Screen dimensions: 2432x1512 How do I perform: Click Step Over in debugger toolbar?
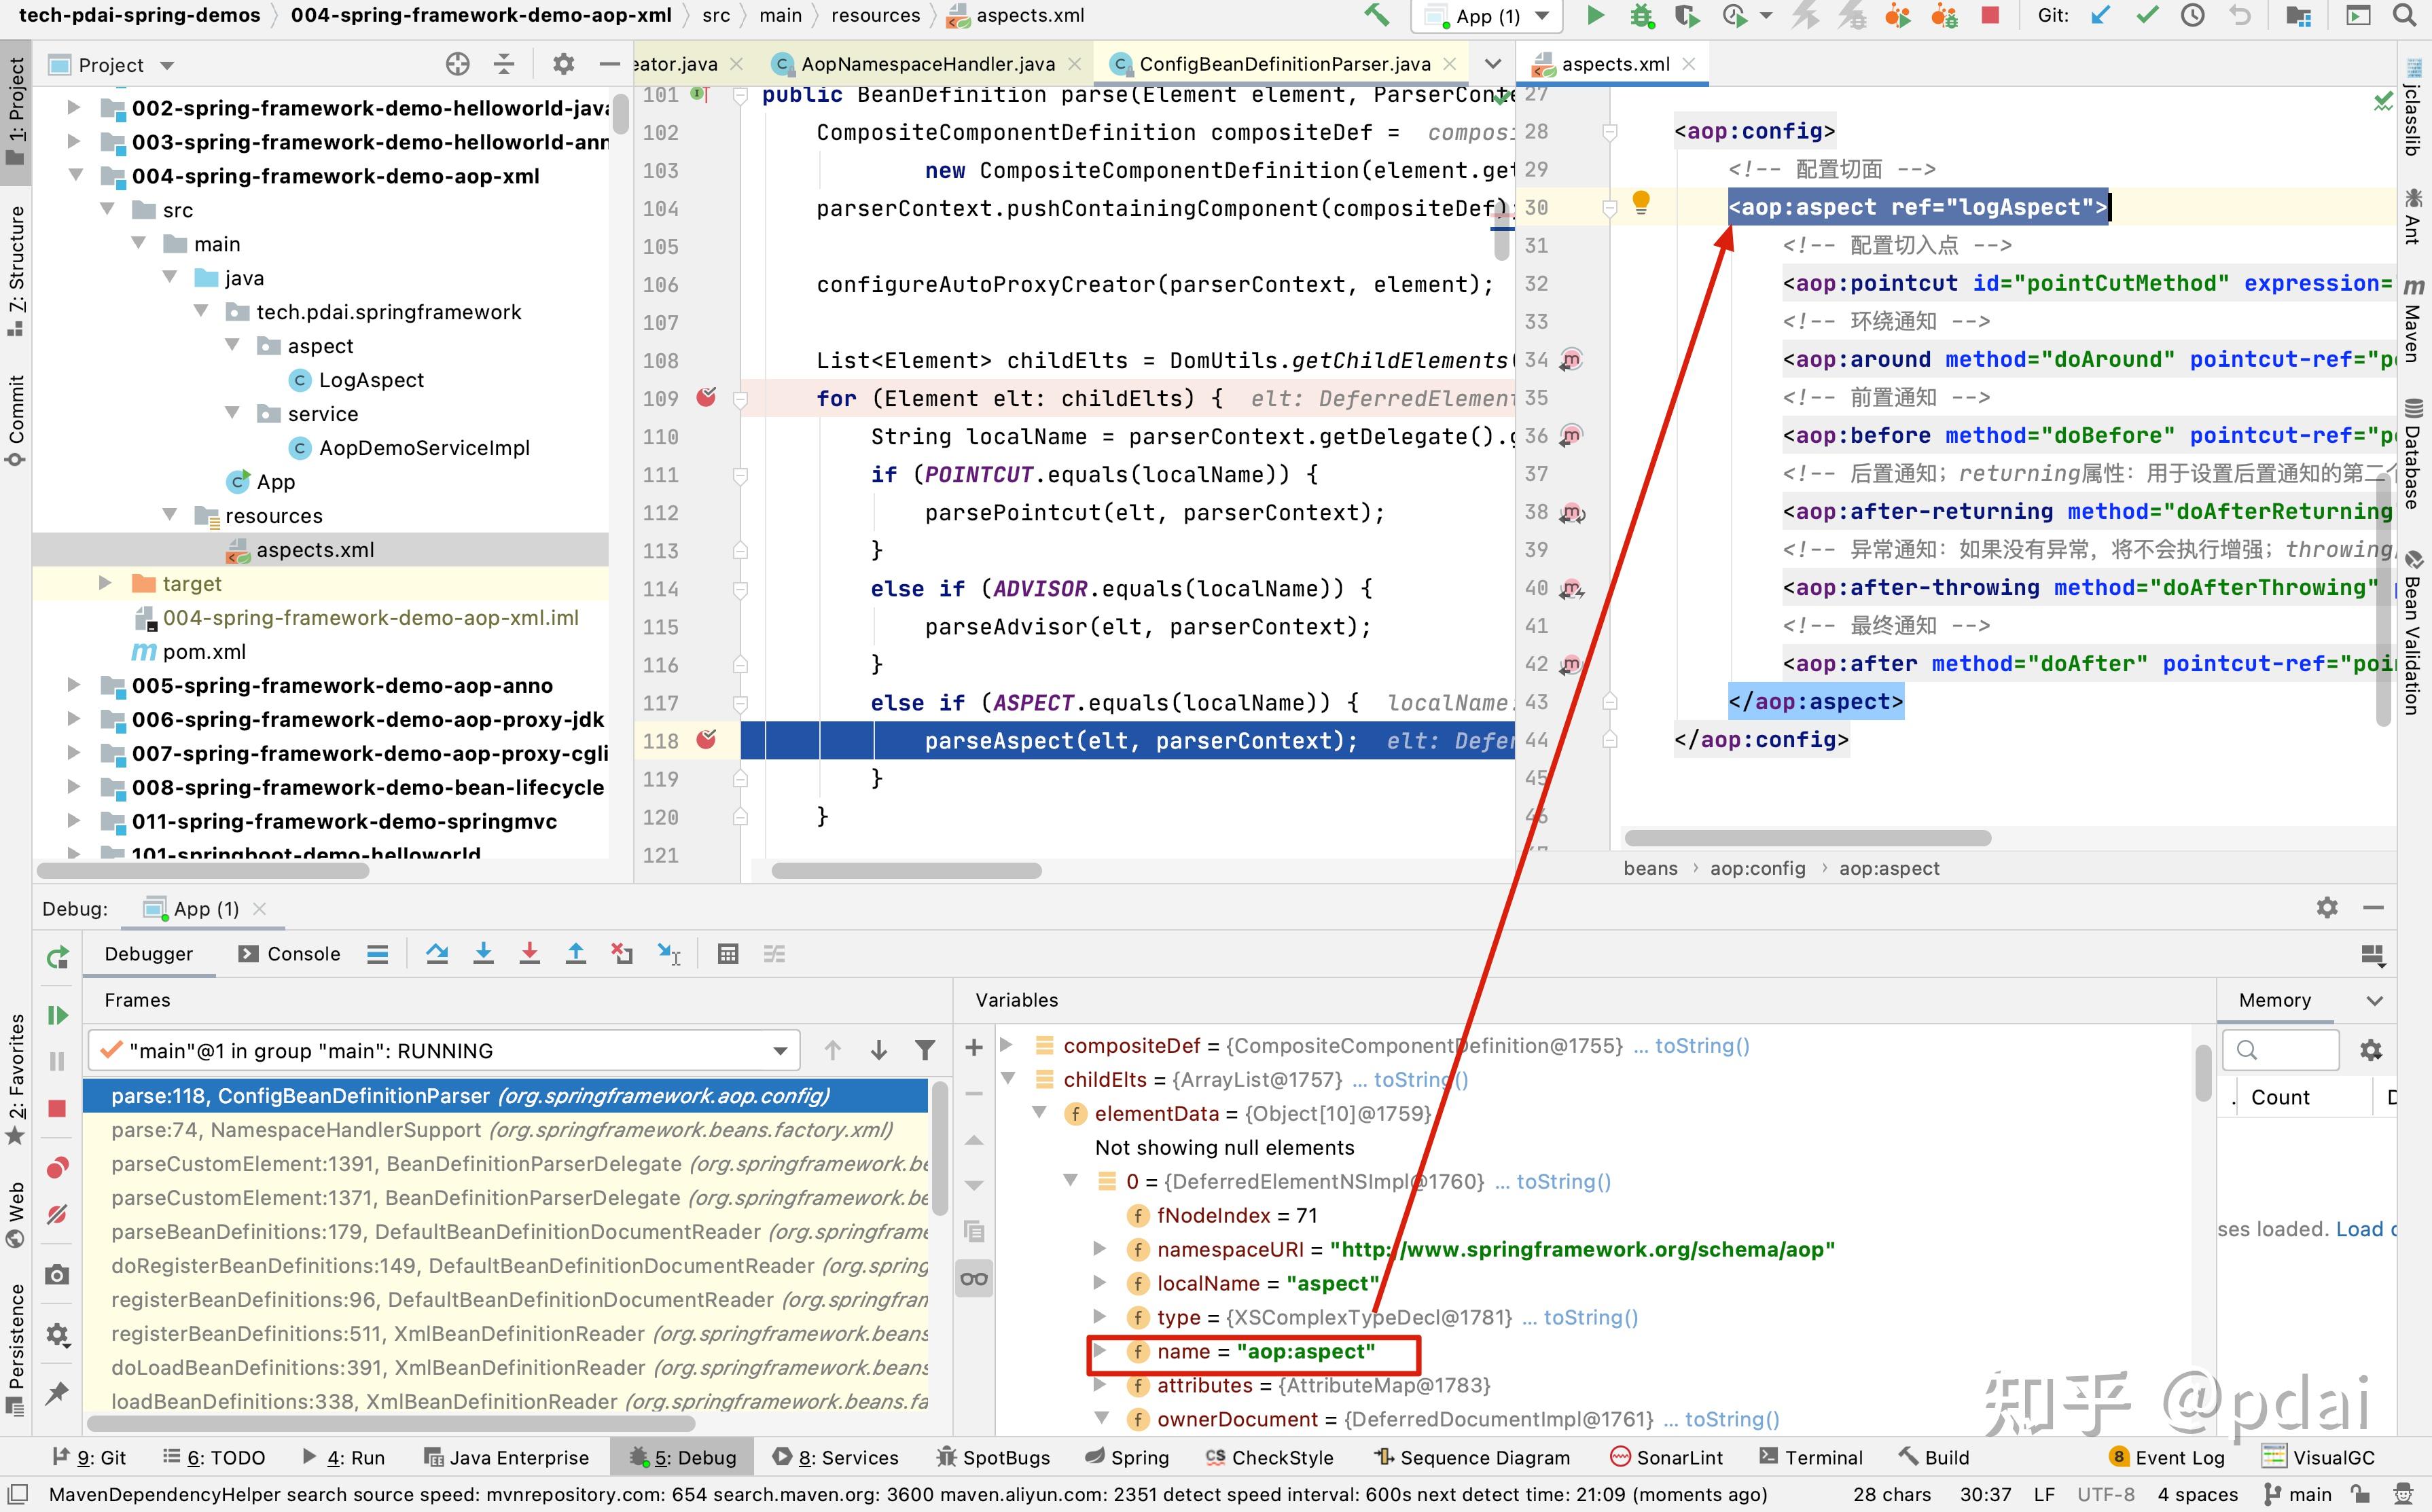coord(437,953)
